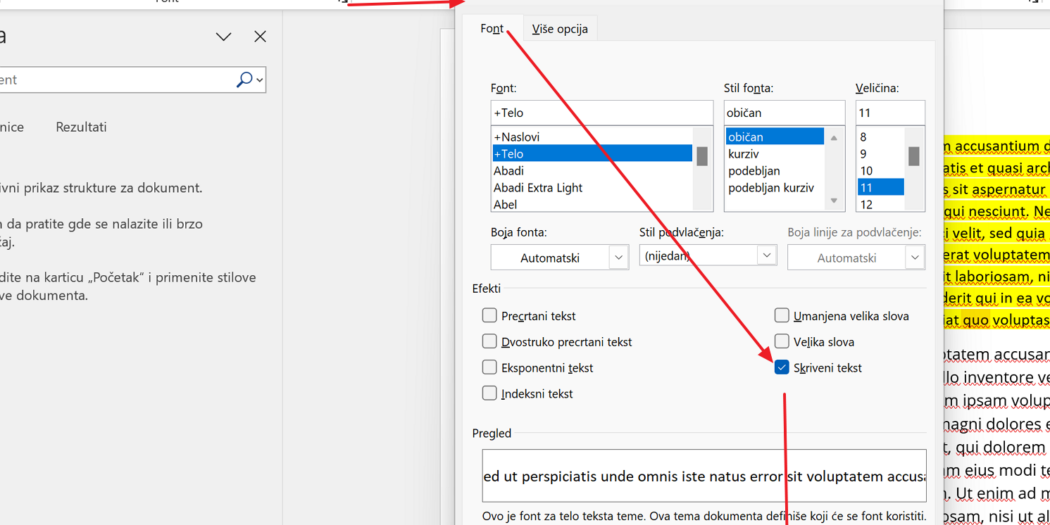The height and width of the screenshot is (525, 1050).
Task: Select font size 12
Action: tap(881, 204)
